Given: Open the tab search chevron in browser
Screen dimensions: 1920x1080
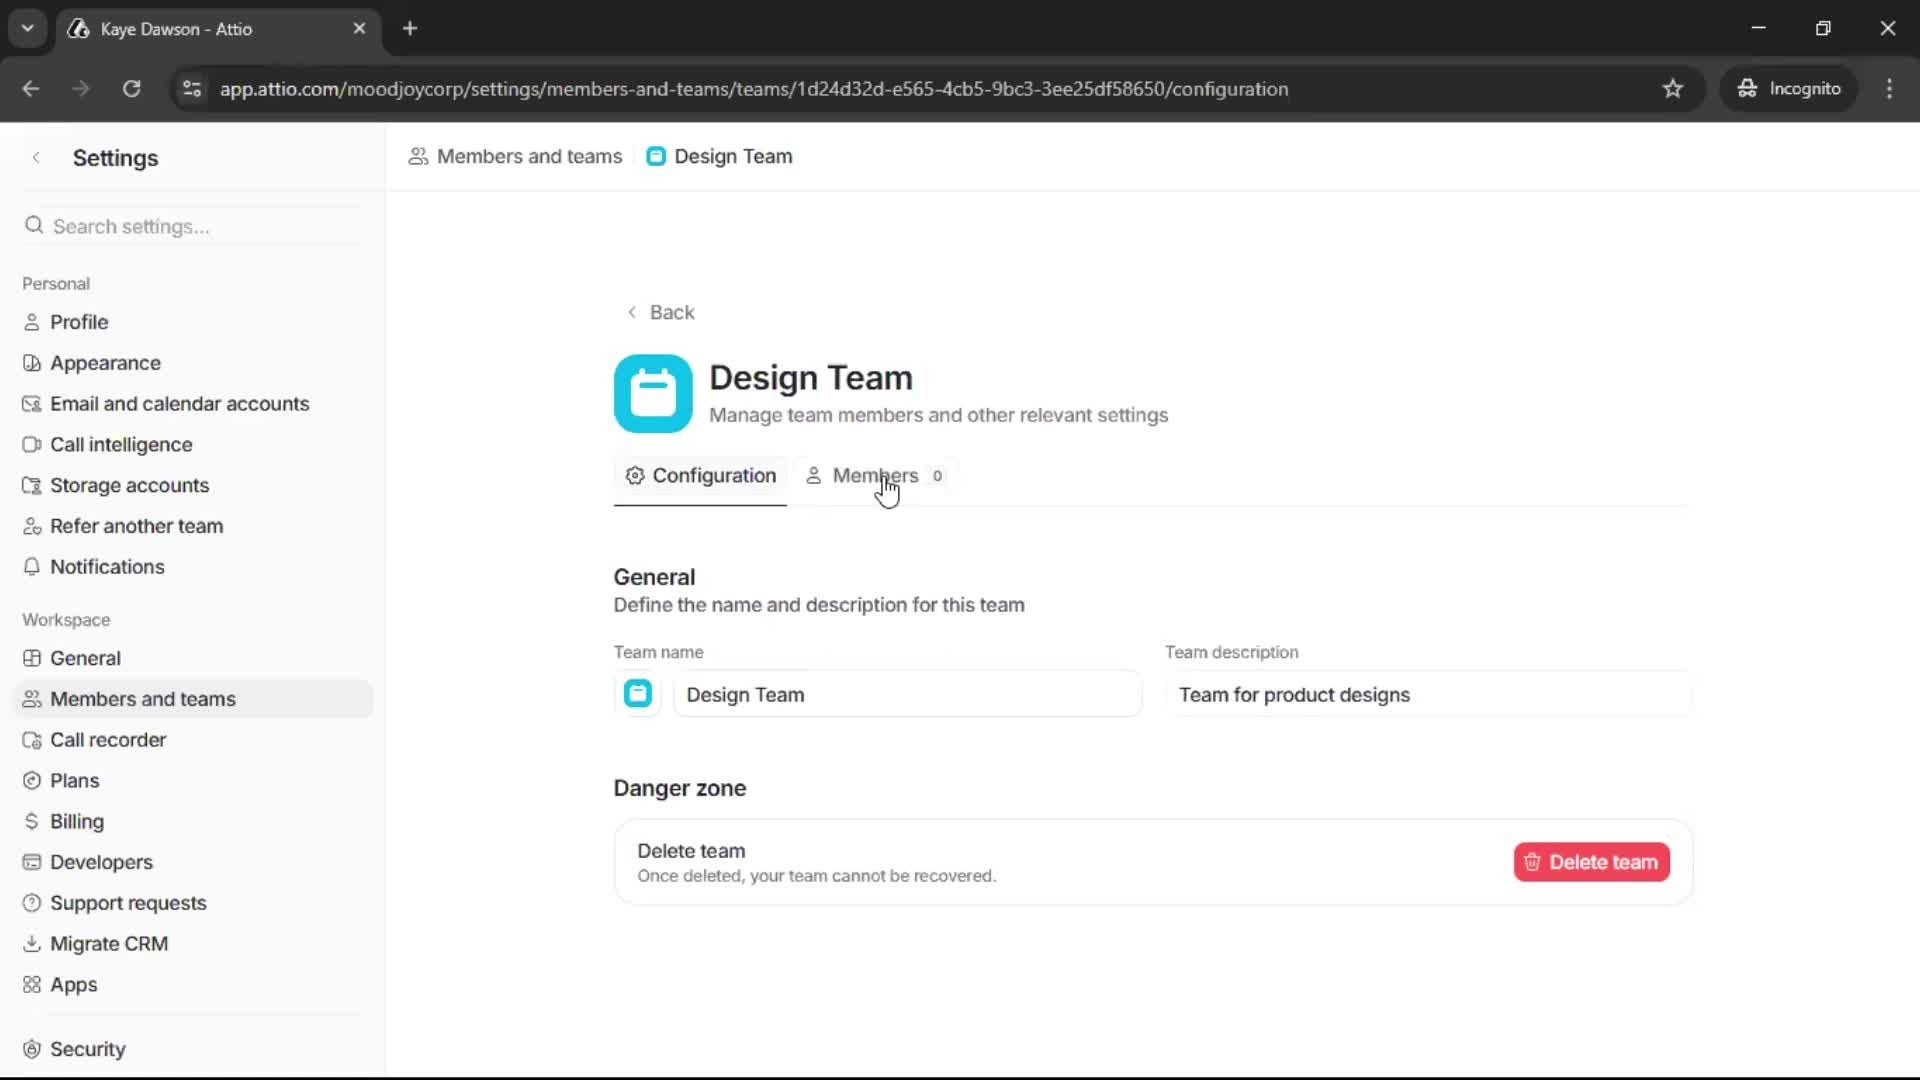Looking at the screenshot, I should click(27, 28).
